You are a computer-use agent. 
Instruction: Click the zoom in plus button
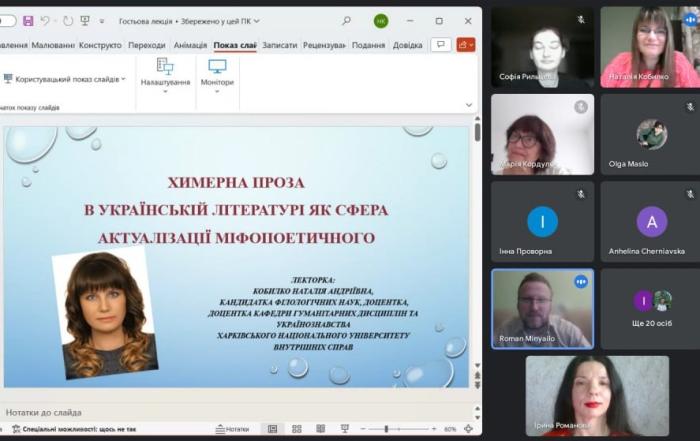pos(434,429)
